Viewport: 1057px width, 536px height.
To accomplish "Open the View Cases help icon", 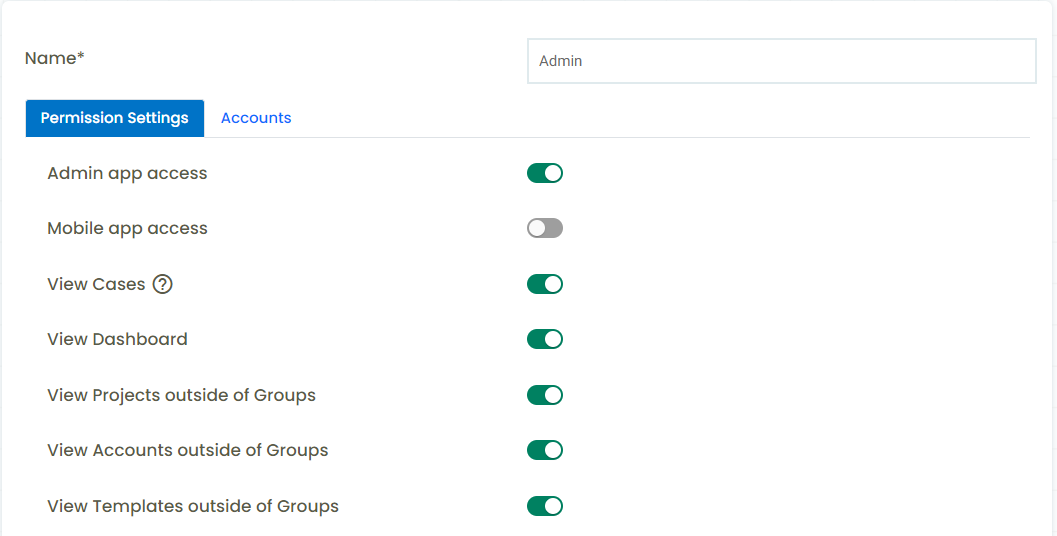I will (x=162, y=285).
